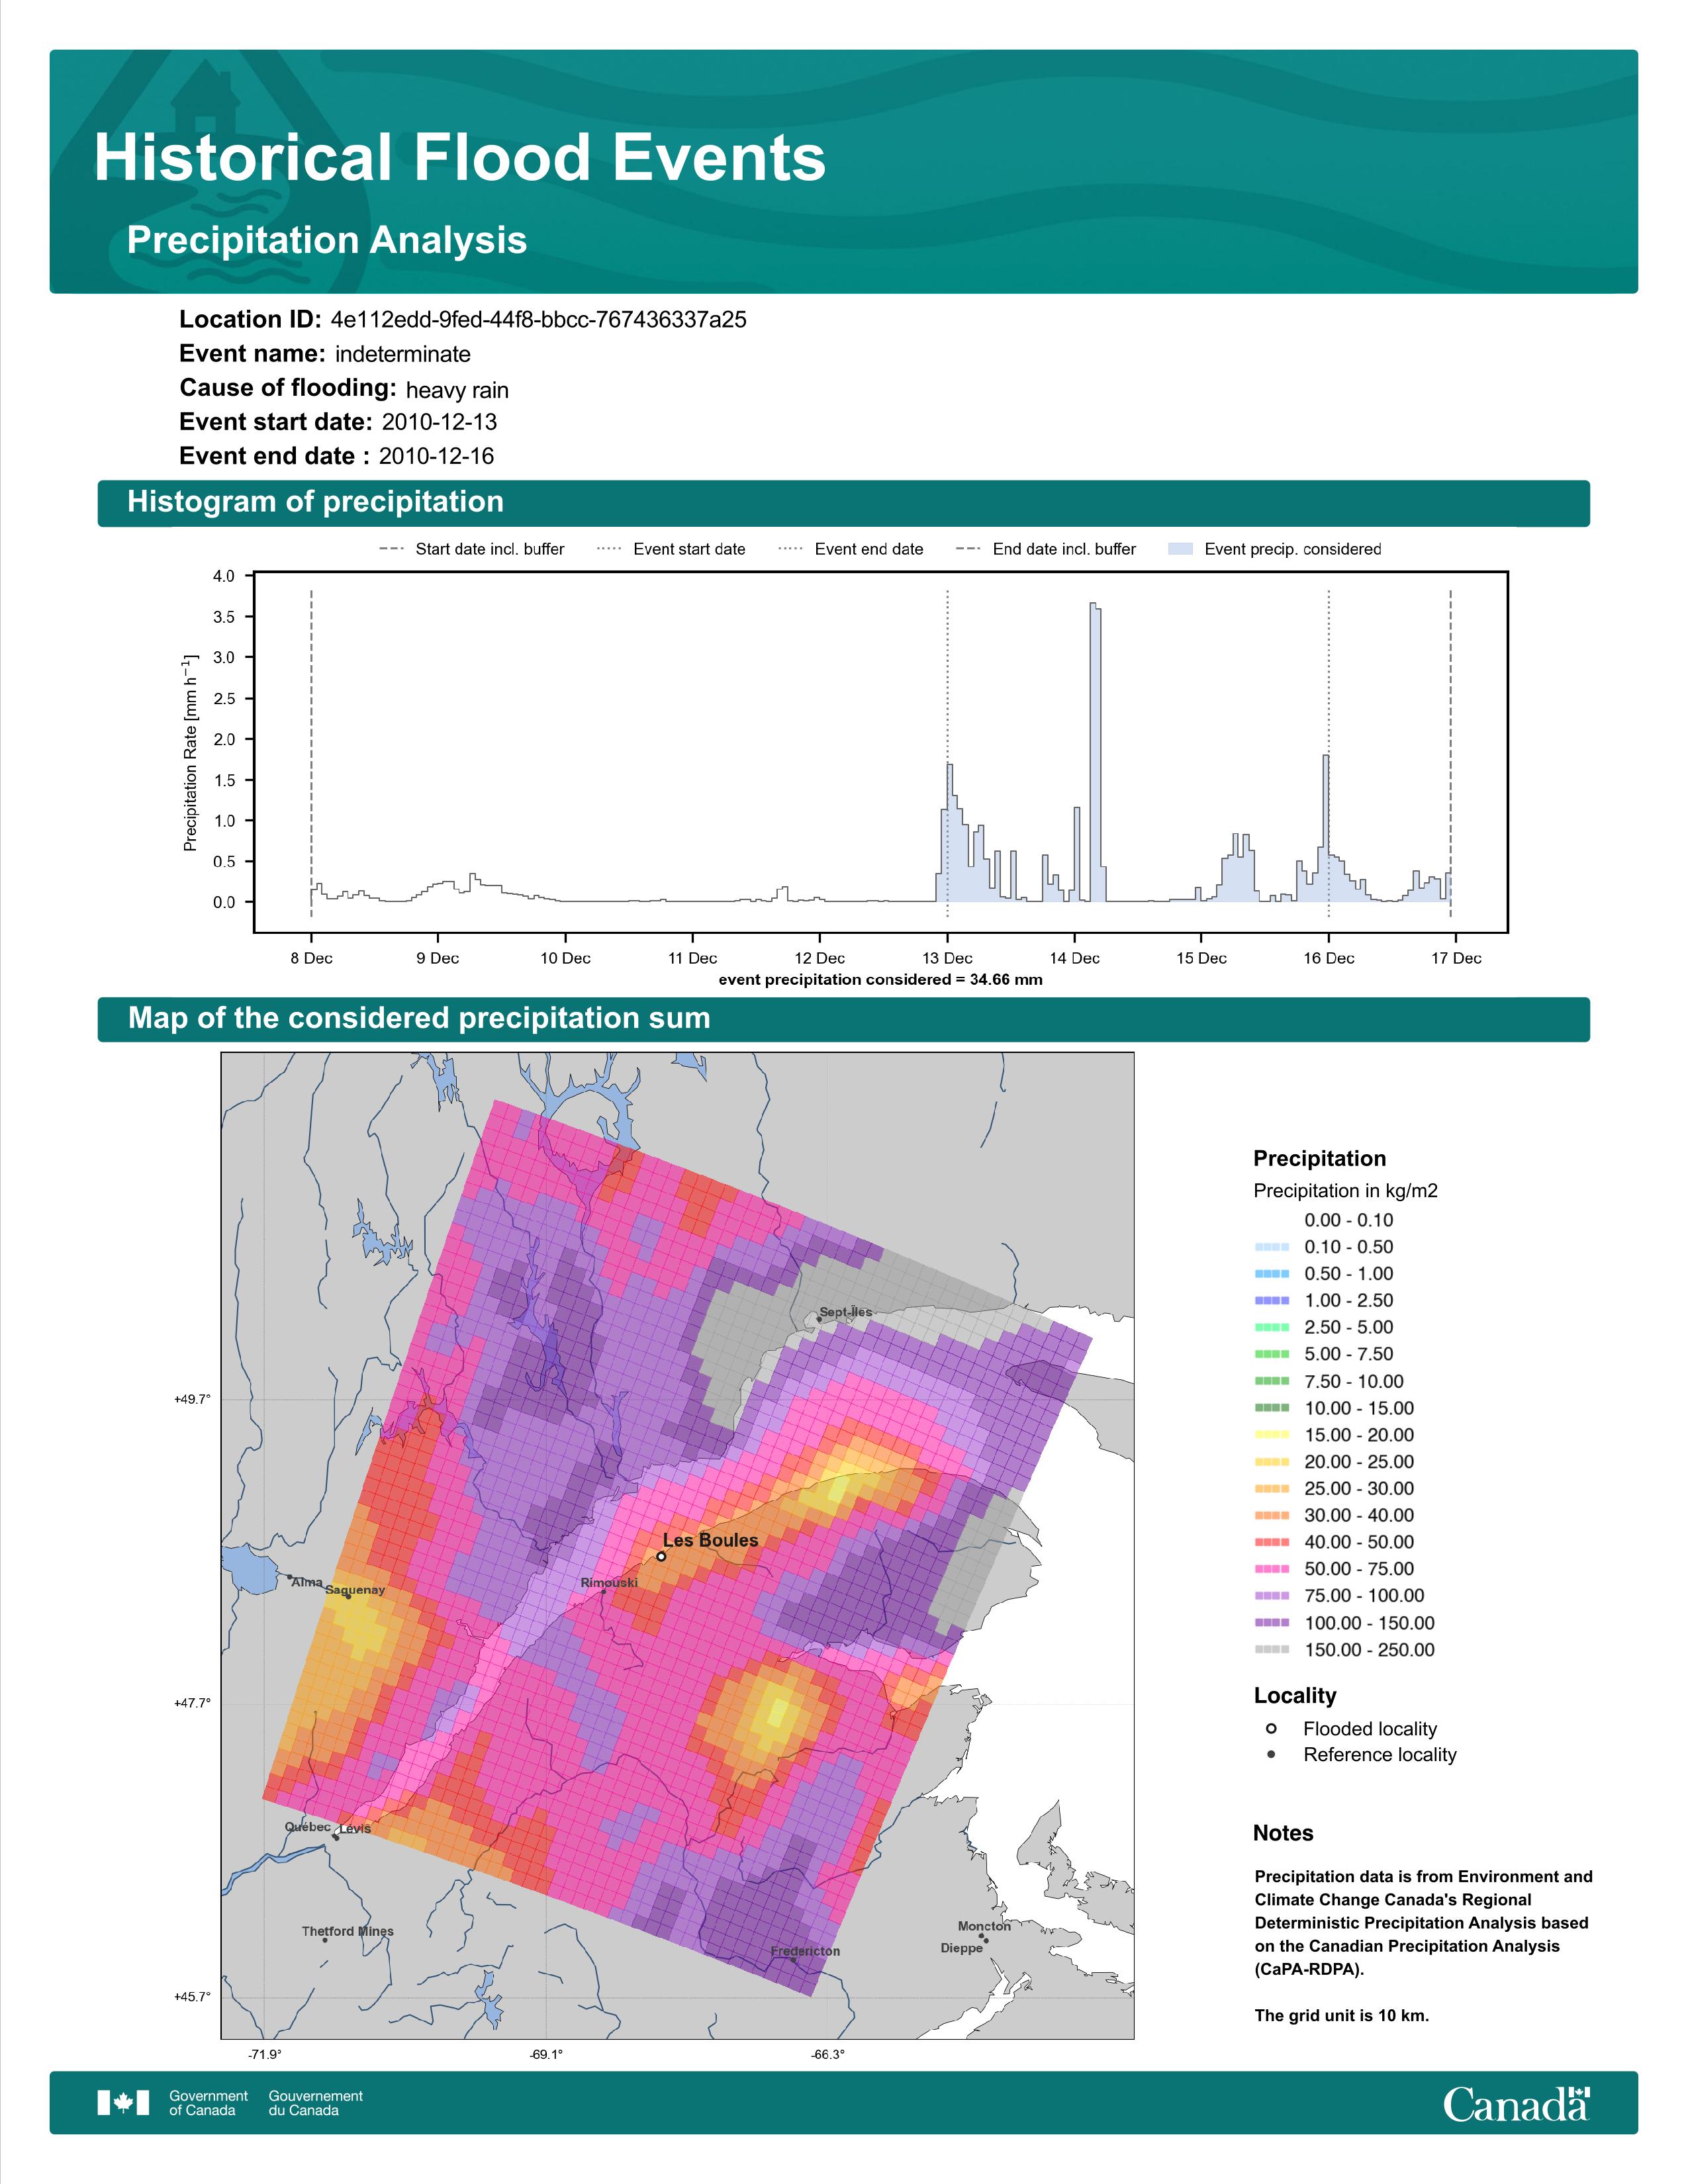This screenshot has width=1688, height=2184.
Task: Click the 30.00 - 40.00 legend color swatch
Action: (1272, 1515)
